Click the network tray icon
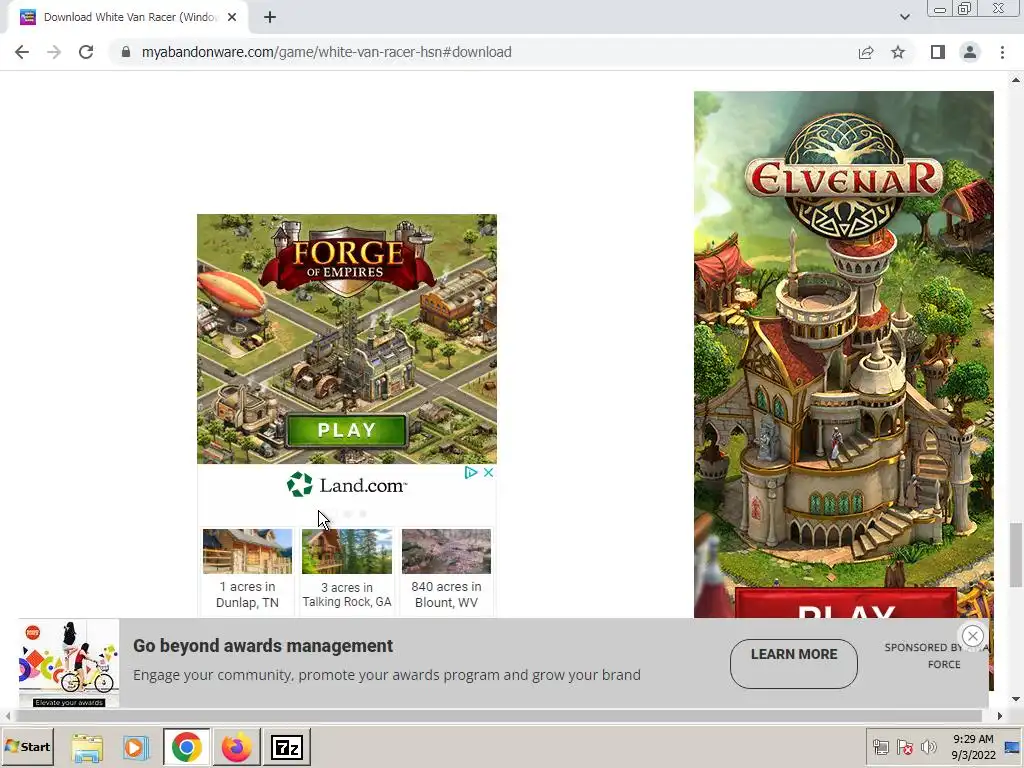Image resolution: width=1024 pixels, height=768 pixels. pyautogui.click(x=881, y=747)
